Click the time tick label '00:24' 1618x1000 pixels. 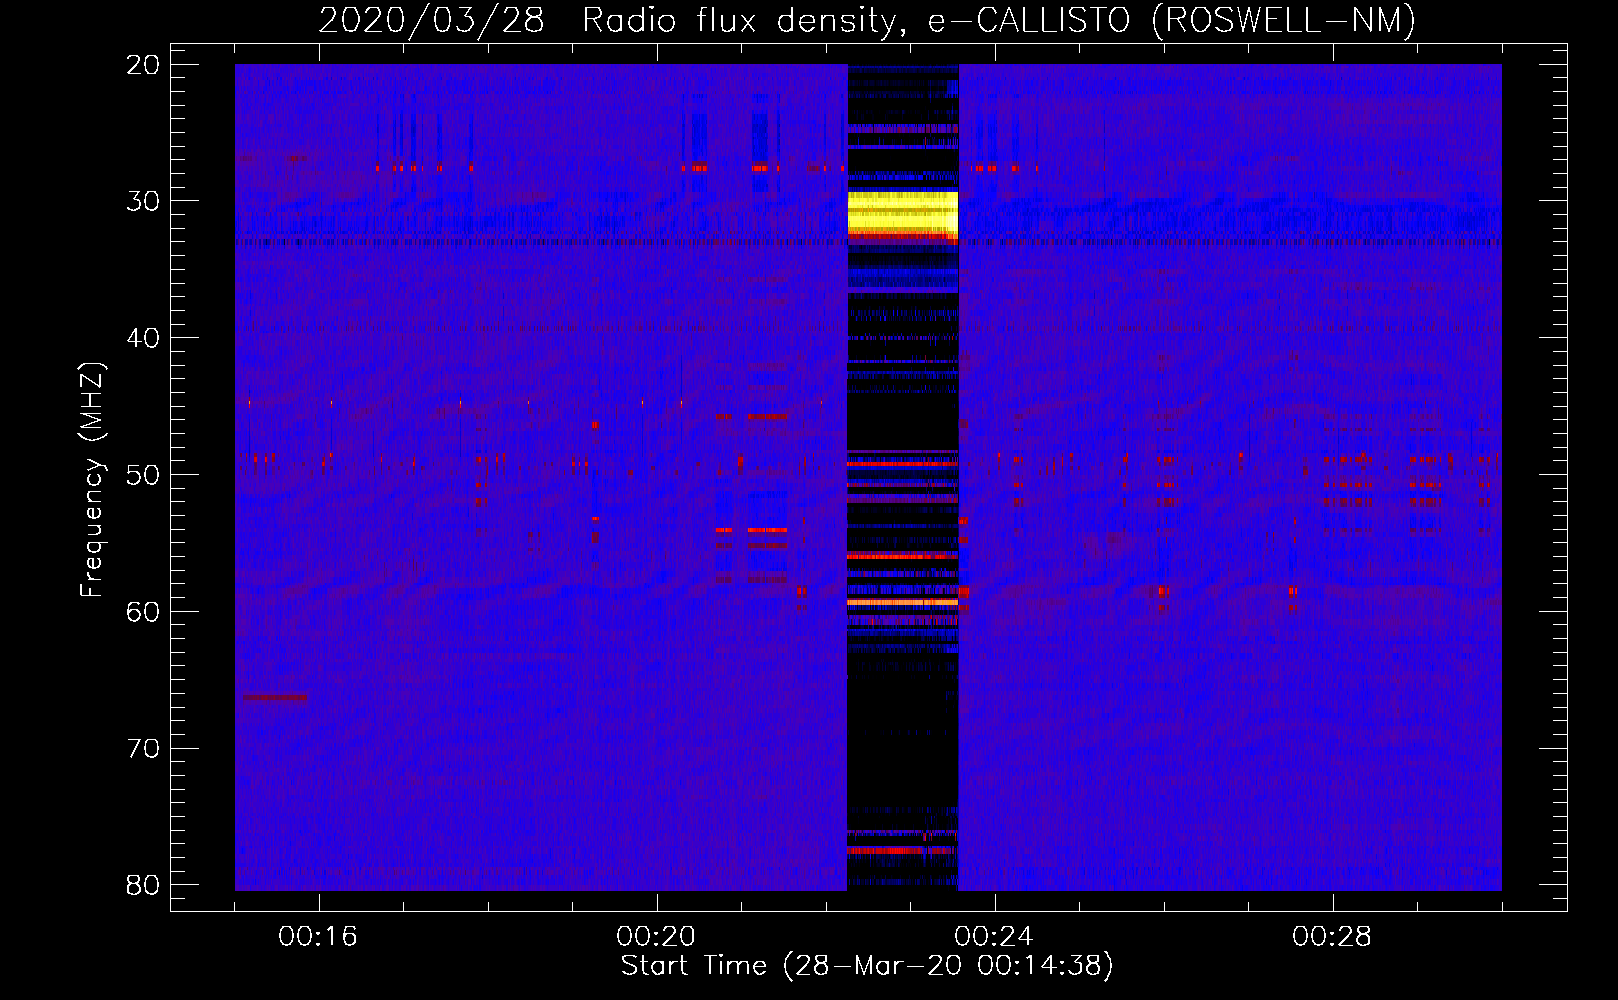pyautogui.click(x=994, y=937)
